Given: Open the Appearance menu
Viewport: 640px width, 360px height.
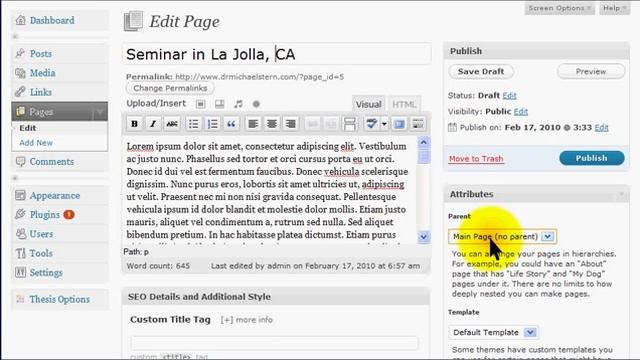Looking at the screenshot, I should 54,196.
